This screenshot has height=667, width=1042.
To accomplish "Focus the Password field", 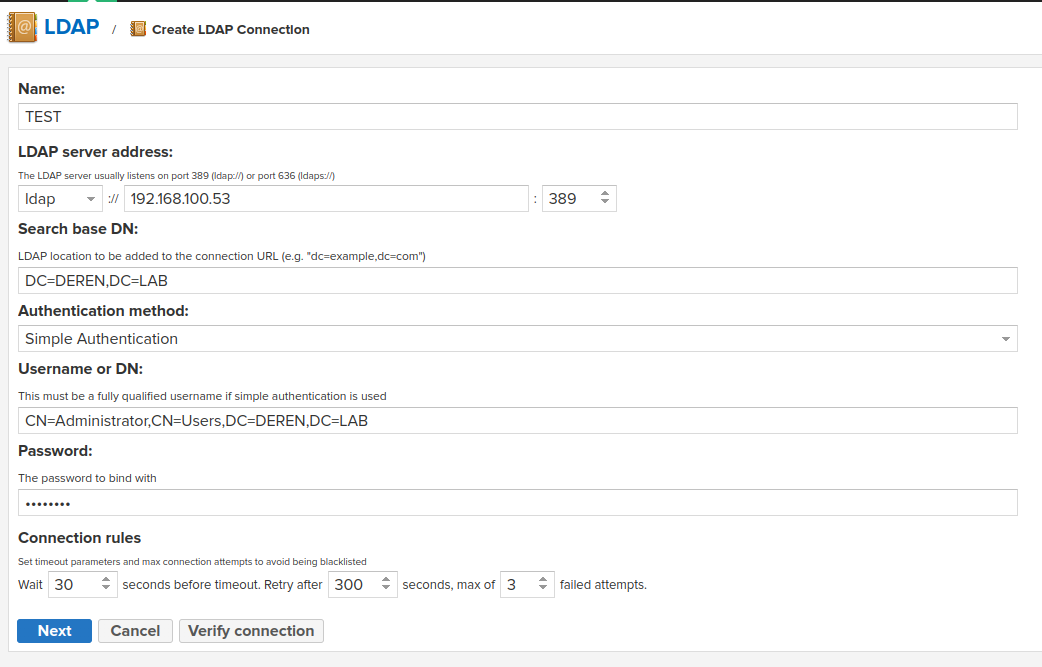I will point(518,503).
